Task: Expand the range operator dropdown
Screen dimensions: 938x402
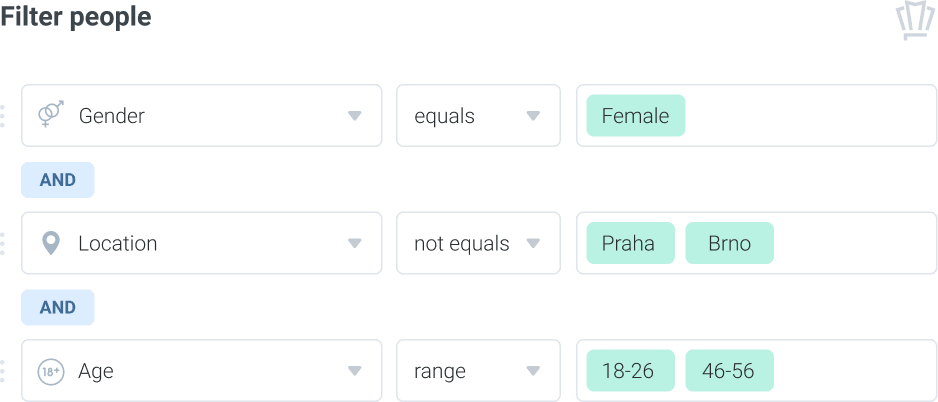Action: click(478, 371)
